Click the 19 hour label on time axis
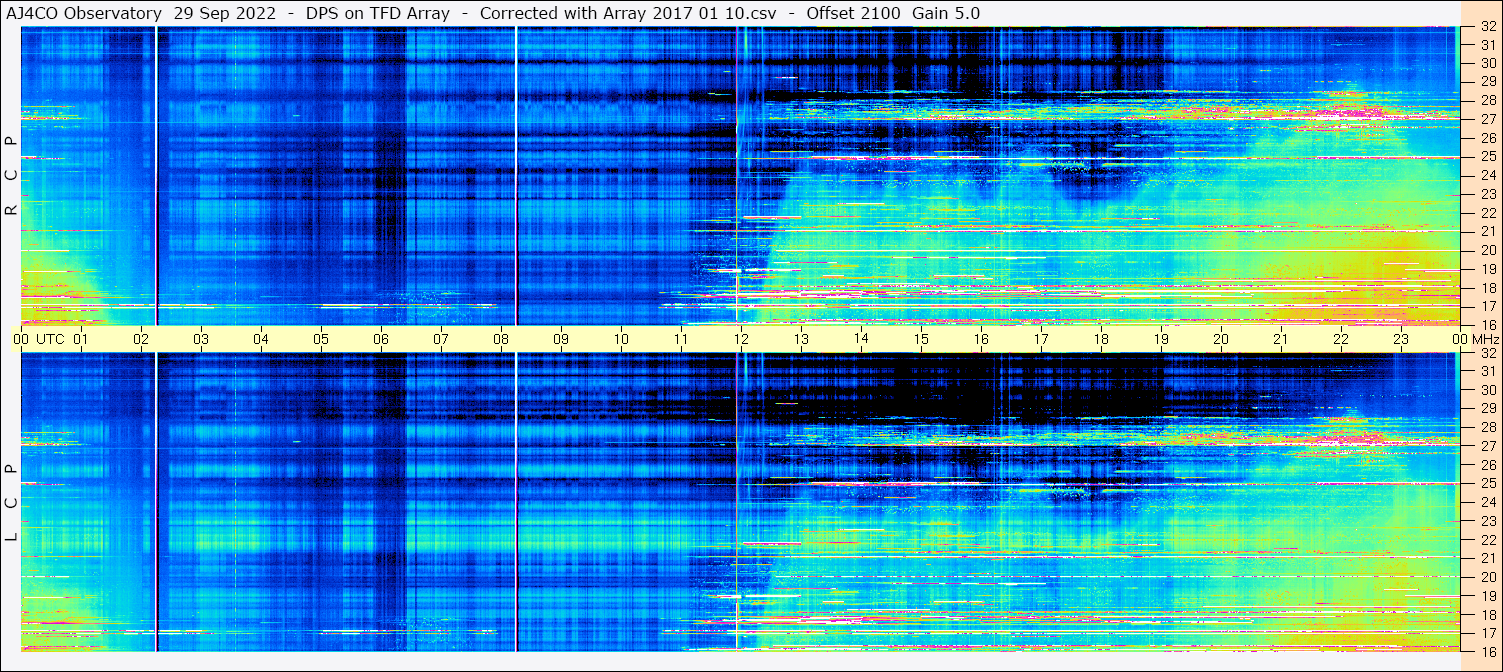This screenshot has width=1503, height=672. (1161, 339)
